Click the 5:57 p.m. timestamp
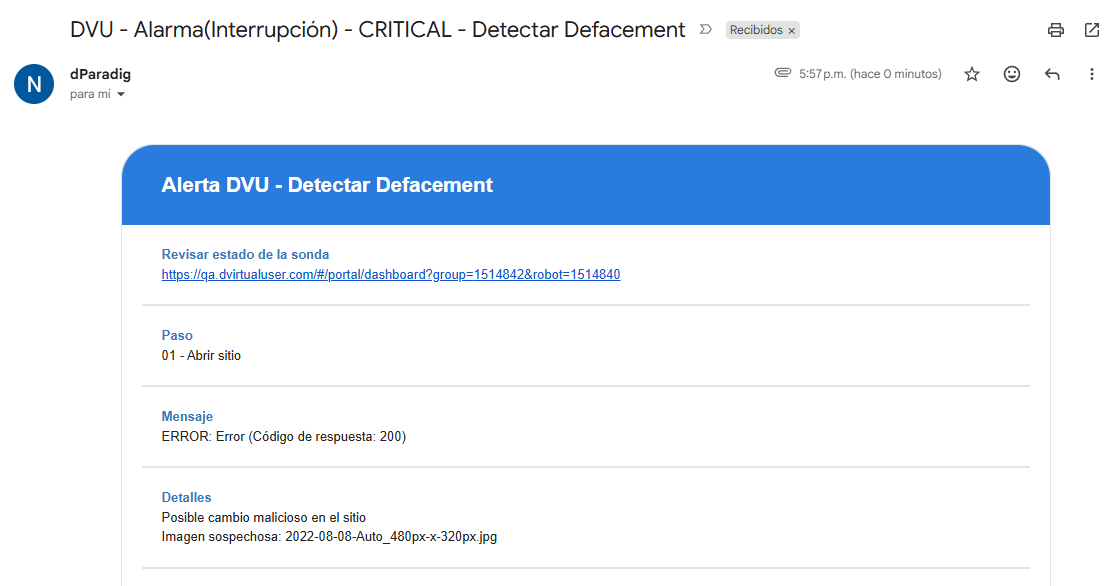The width and height of the screenshot is (1119, 586). (x=870, y=74)
